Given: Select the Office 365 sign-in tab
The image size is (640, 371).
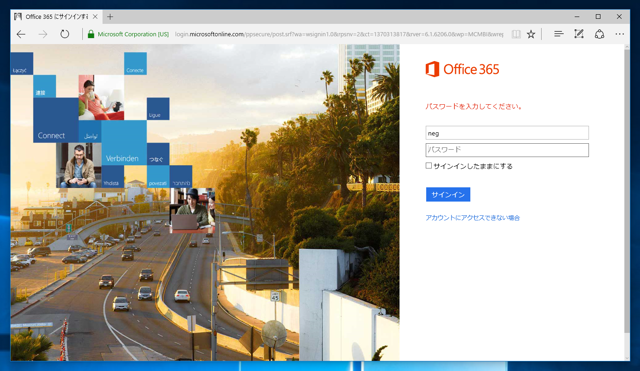Looking at the screenshot, I should pyautogui.click(x=56, y=17).
